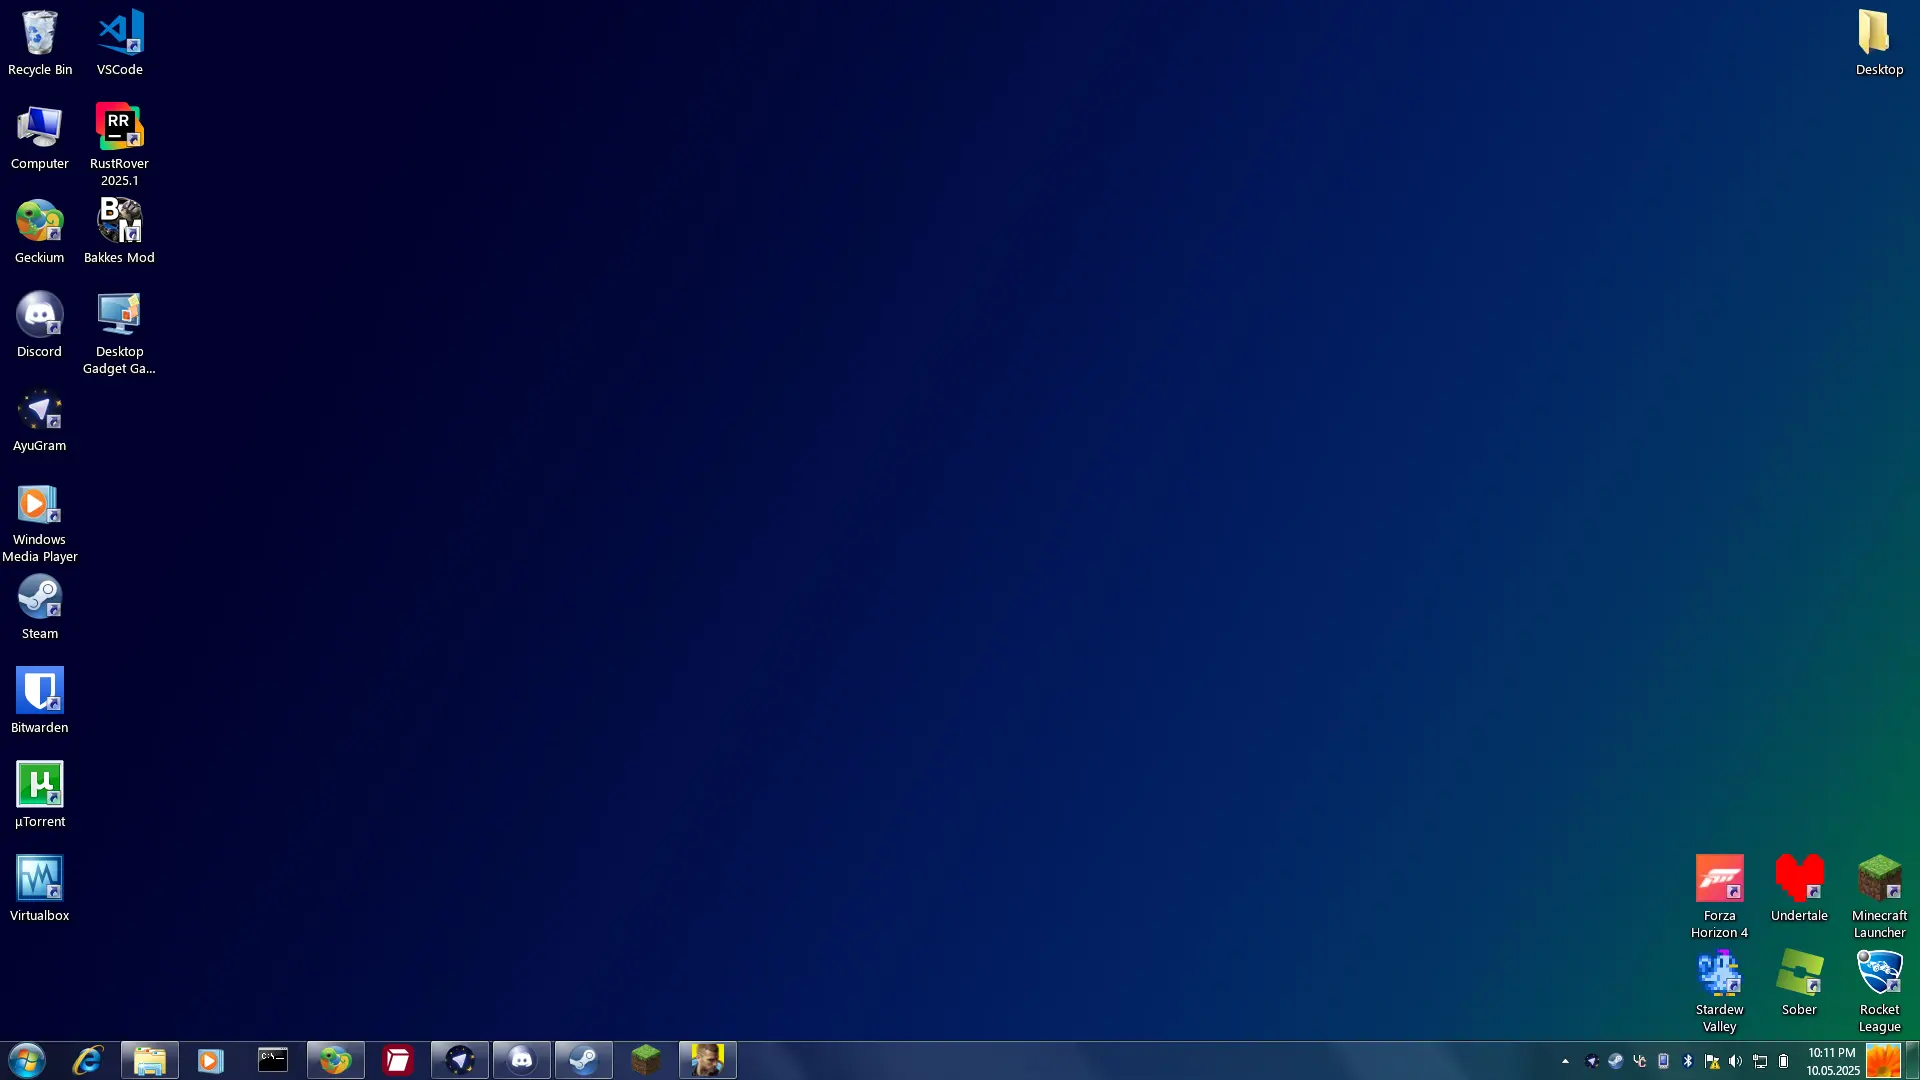Select Windows Media Player desktop shortcut

[40, 521]
